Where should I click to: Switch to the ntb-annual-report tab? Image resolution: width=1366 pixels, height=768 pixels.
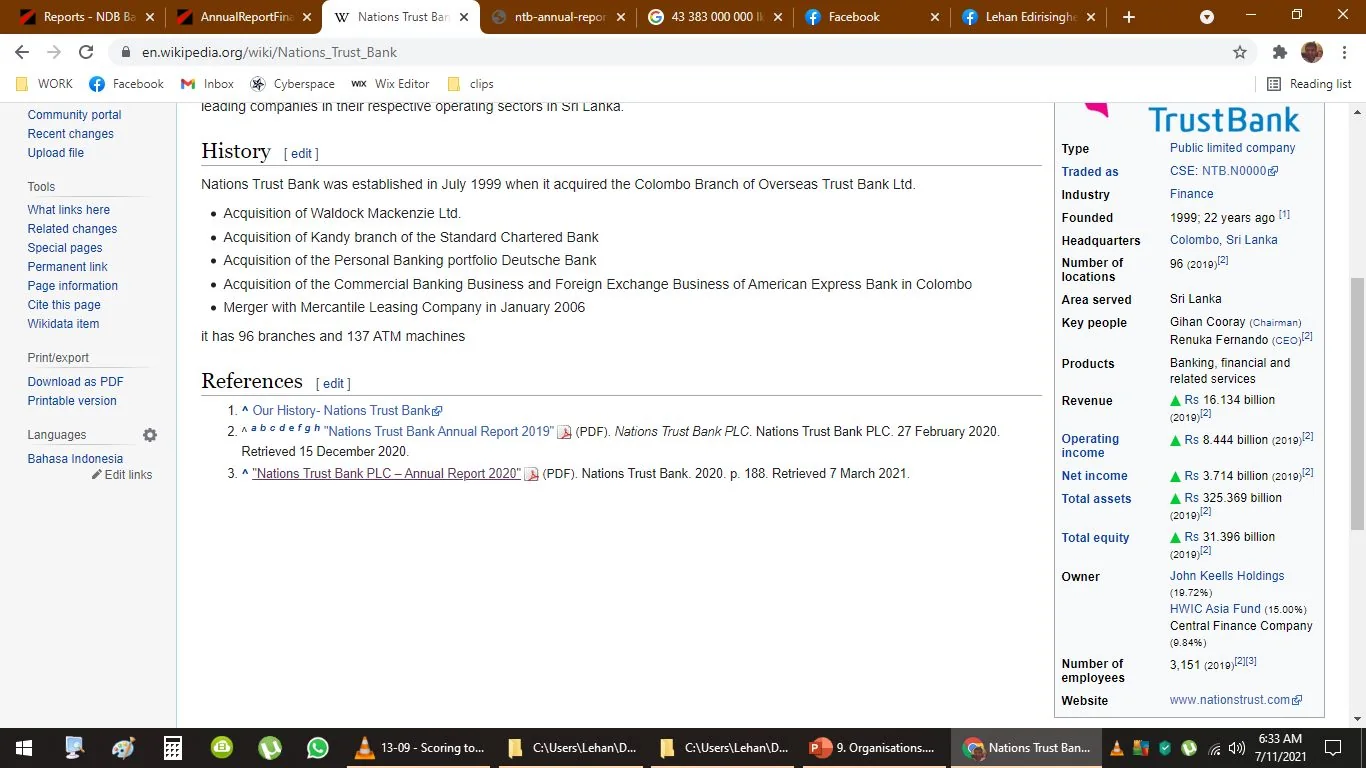[560, 17]
